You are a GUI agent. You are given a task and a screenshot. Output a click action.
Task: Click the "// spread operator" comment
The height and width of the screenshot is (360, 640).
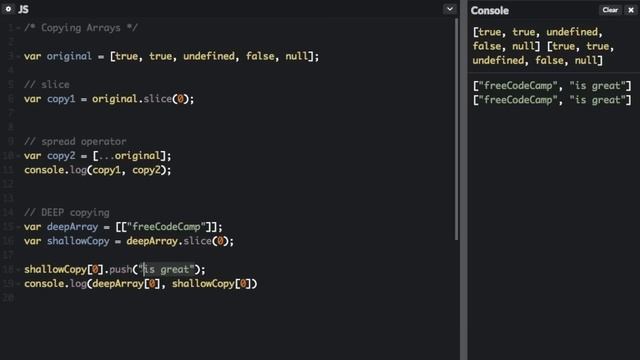[x=75, y=142]
